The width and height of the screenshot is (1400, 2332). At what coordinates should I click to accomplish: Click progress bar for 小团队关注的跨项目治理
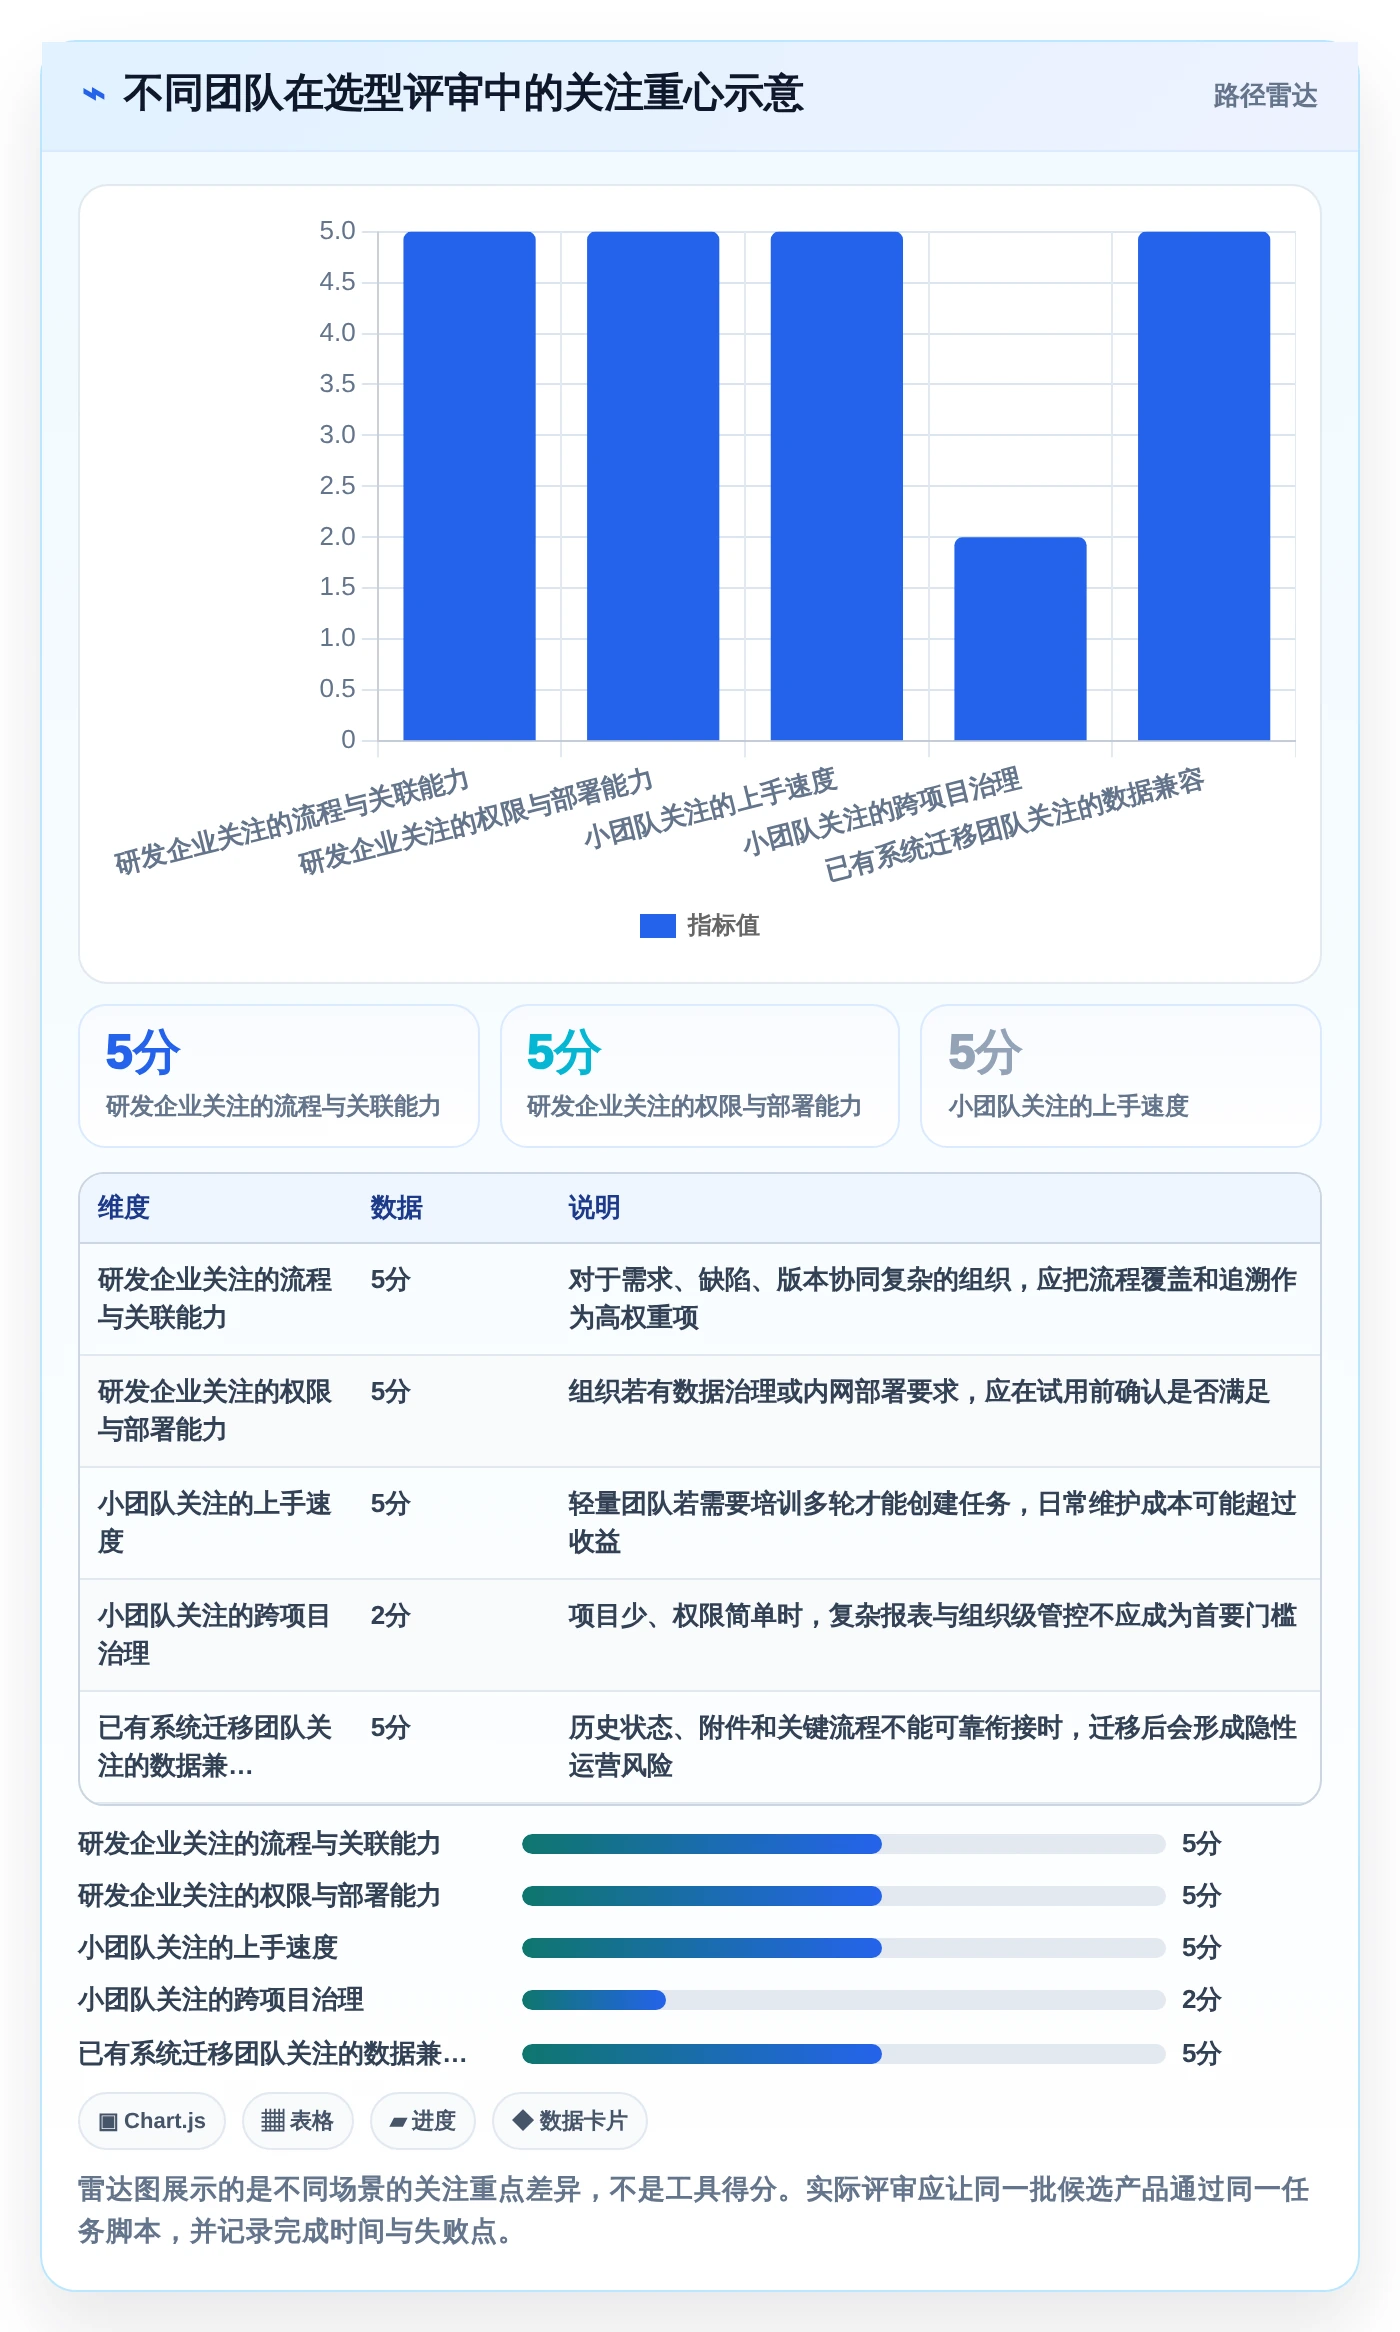point(843,1999)
